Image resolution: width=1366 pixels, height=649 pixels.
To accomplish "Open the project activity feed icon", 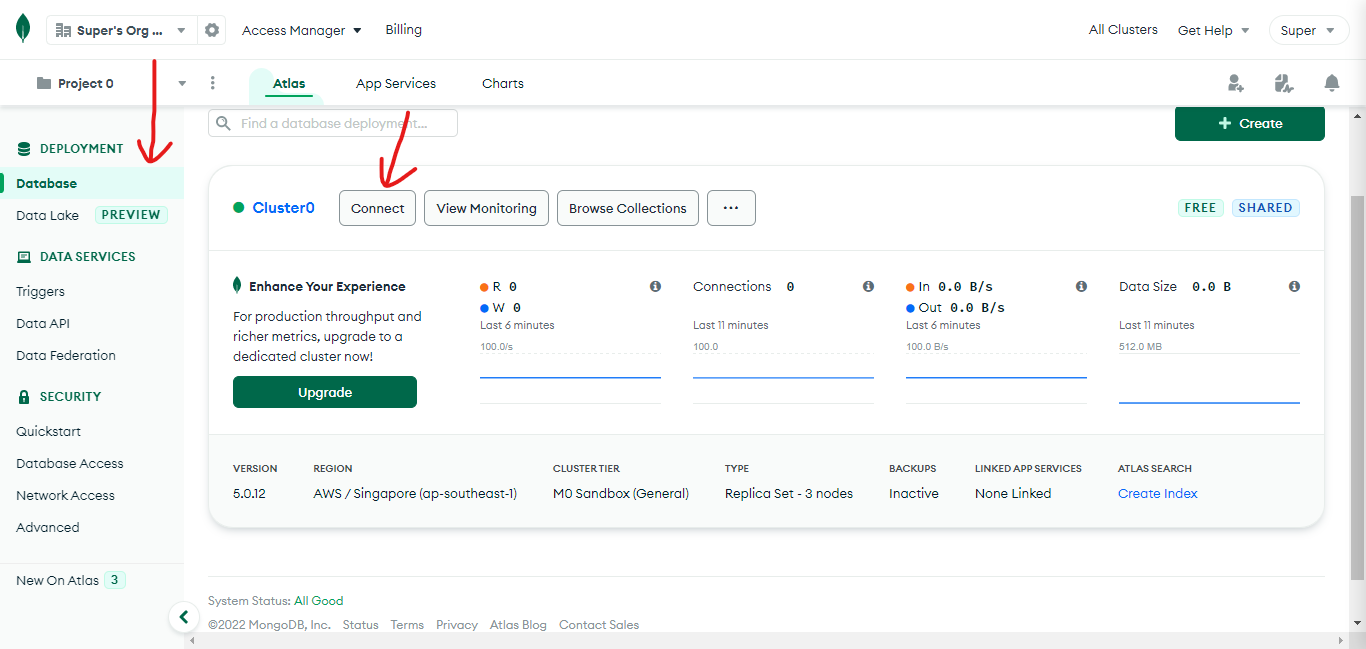I will click(x=1284, y=83).
